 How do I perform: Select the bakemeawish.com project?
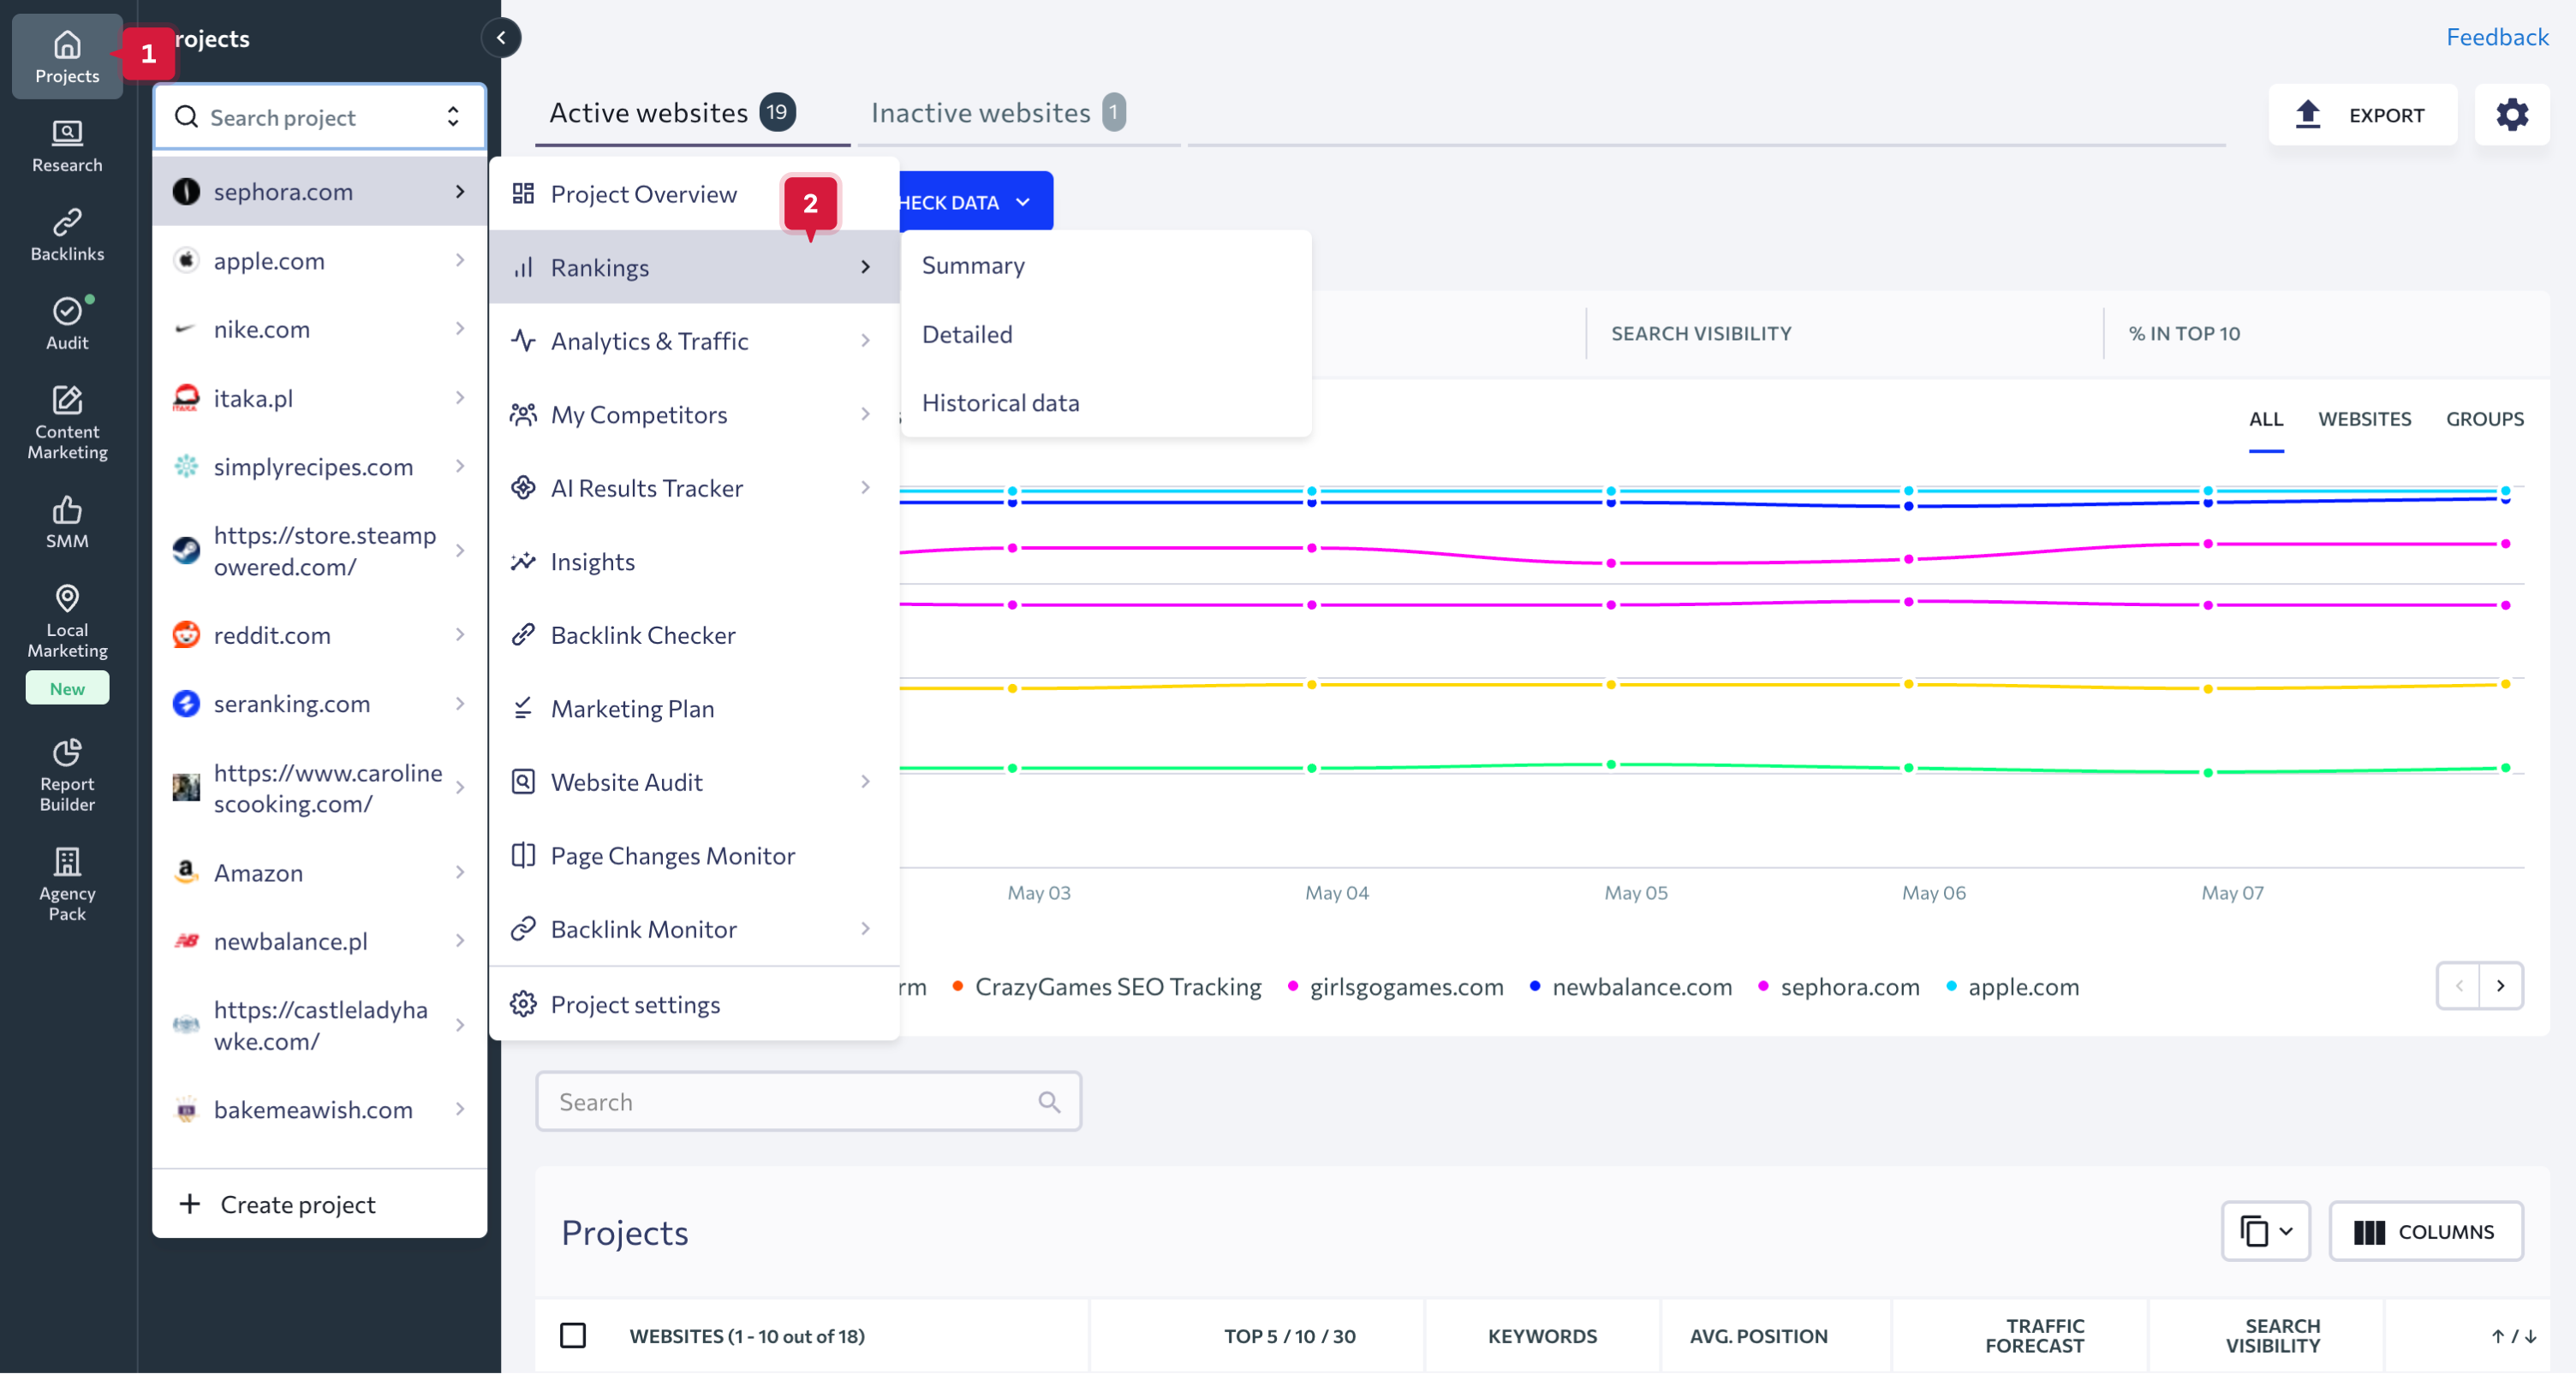319,1110
